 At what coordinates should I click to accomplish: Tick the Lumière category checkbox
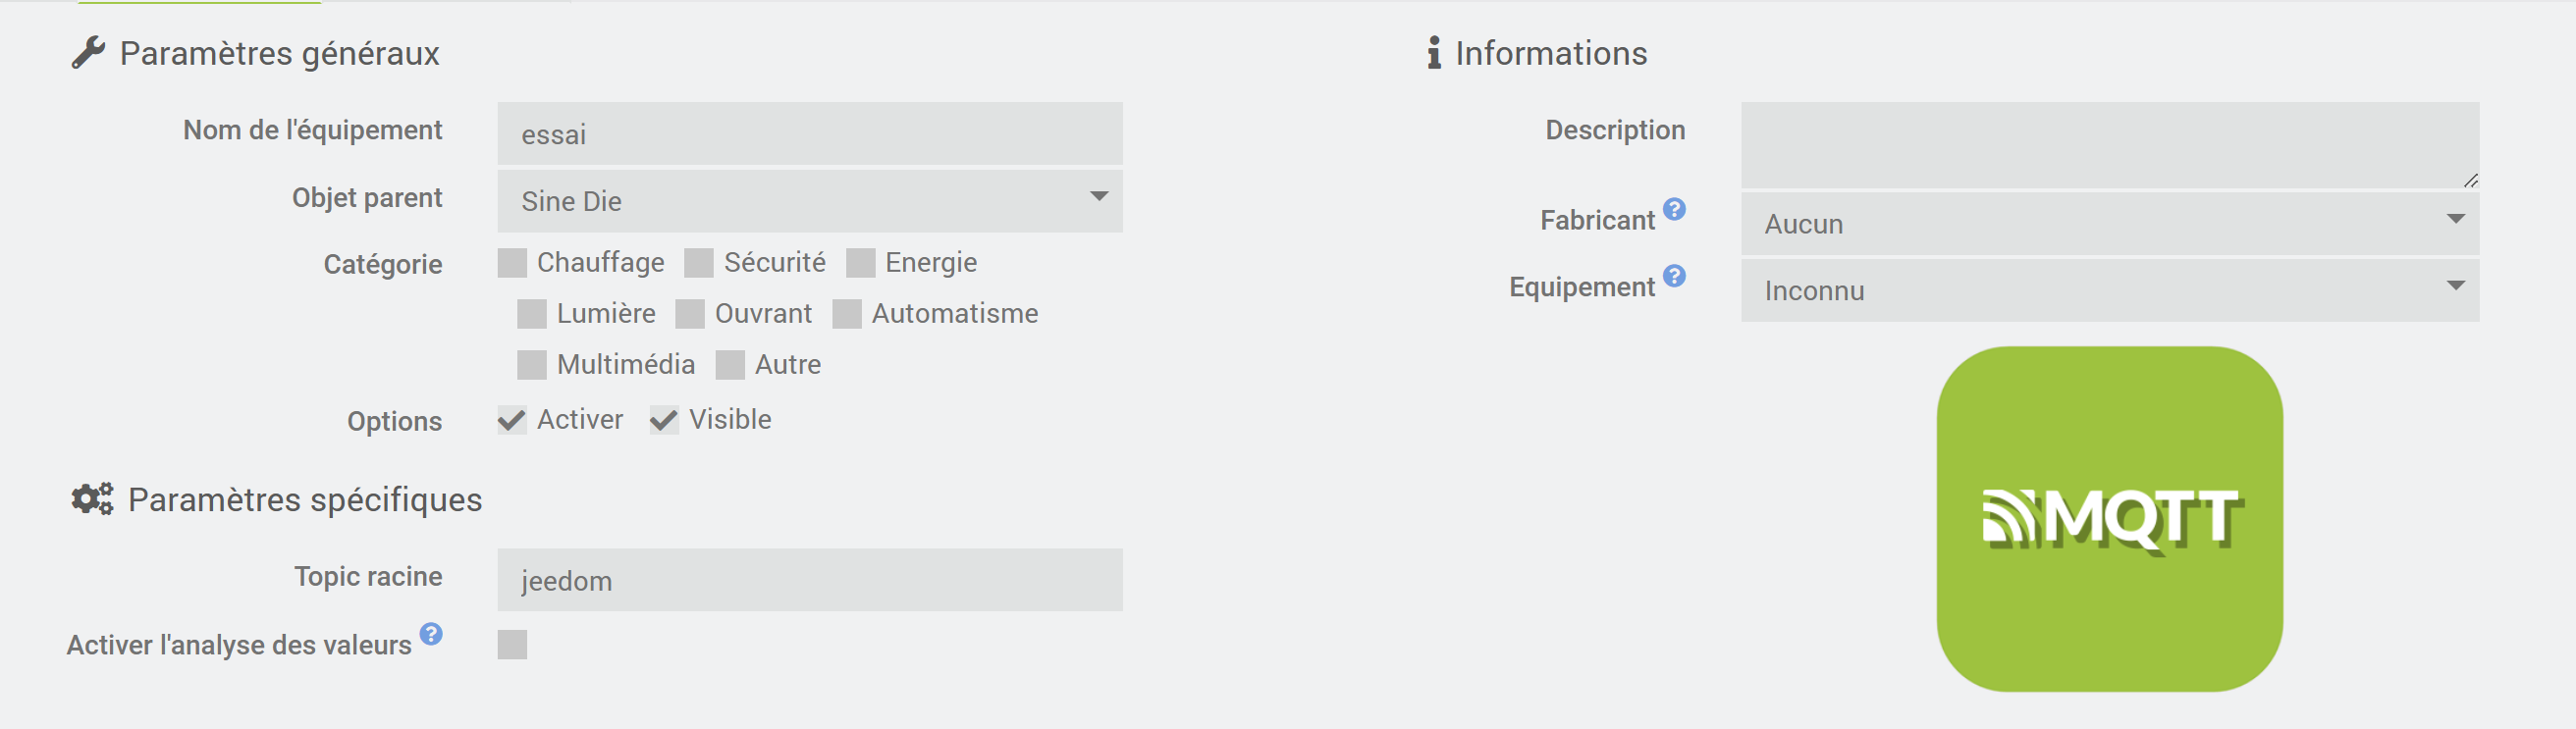(532, 314)
